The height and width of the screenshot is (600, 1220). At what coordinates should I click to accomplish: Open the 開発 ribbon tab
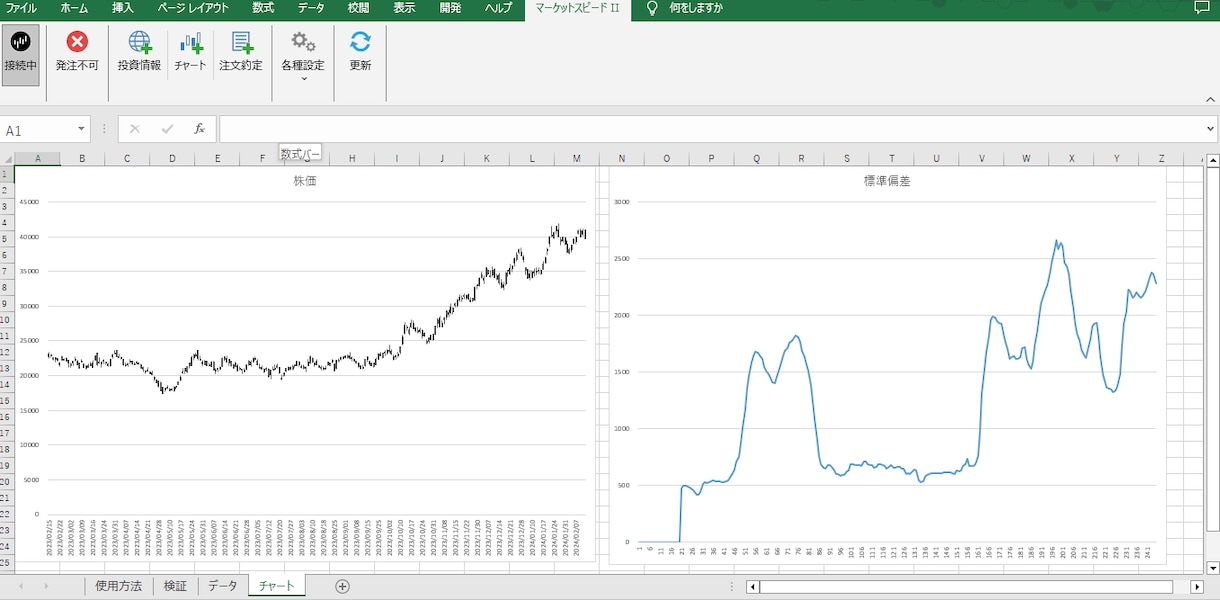point(450,8)
